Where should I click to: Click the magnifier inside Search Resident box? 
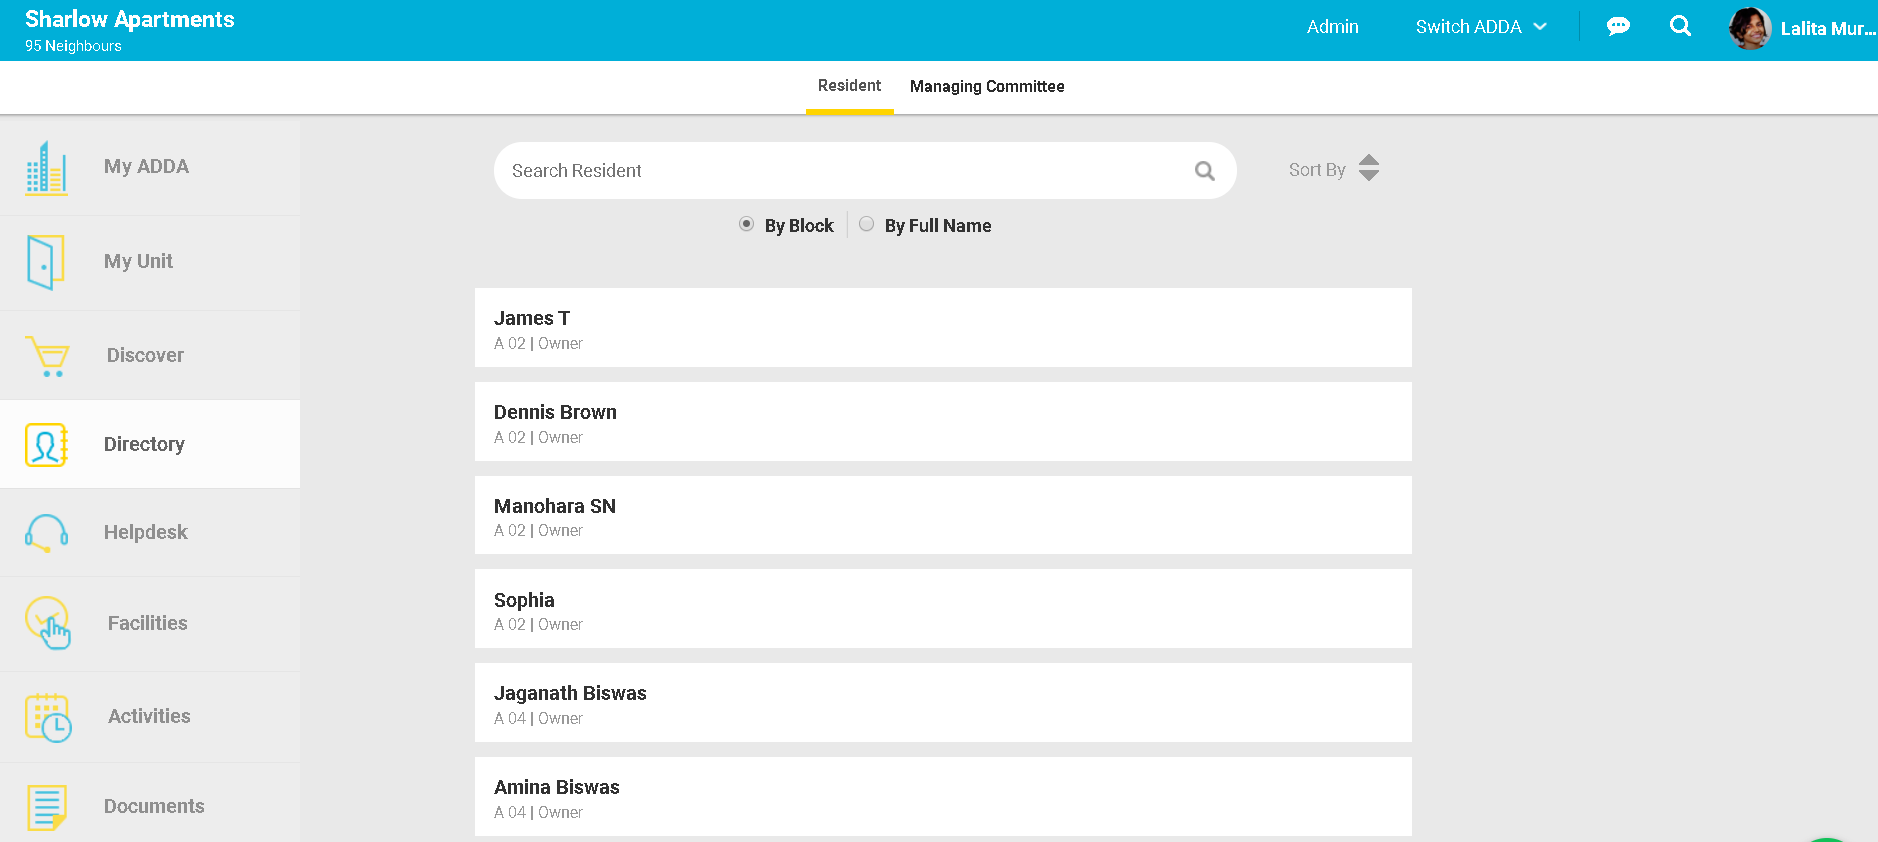[x=1205, y=171]
